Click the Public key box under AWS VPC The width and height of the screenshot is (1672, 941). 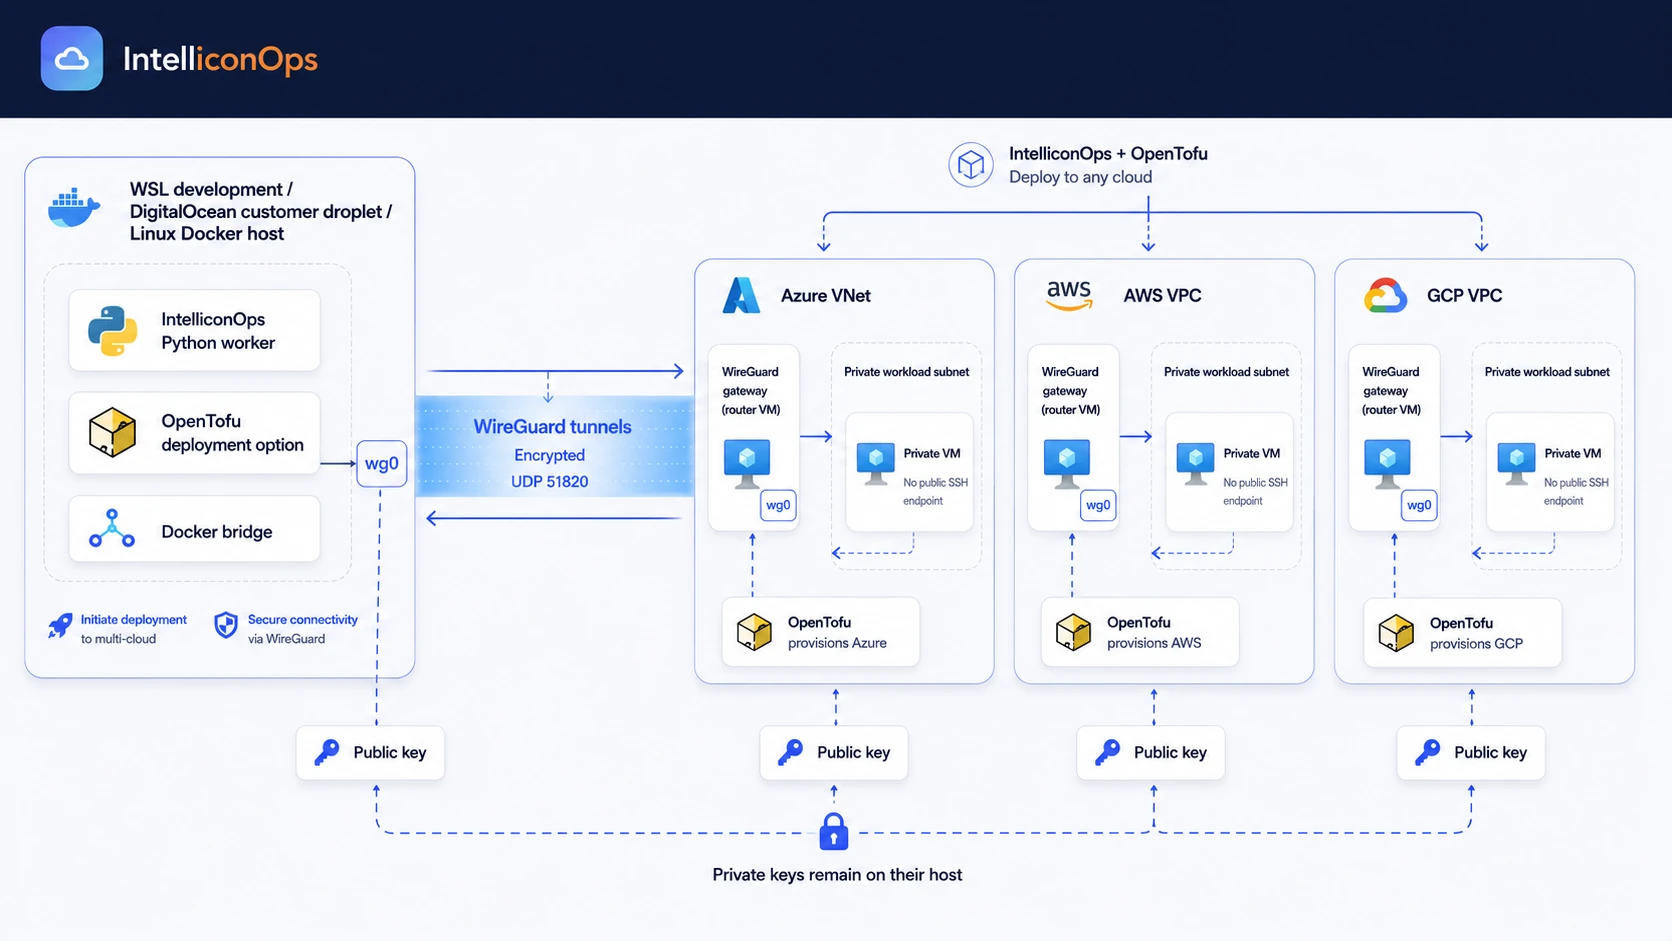pos(1151,753)
